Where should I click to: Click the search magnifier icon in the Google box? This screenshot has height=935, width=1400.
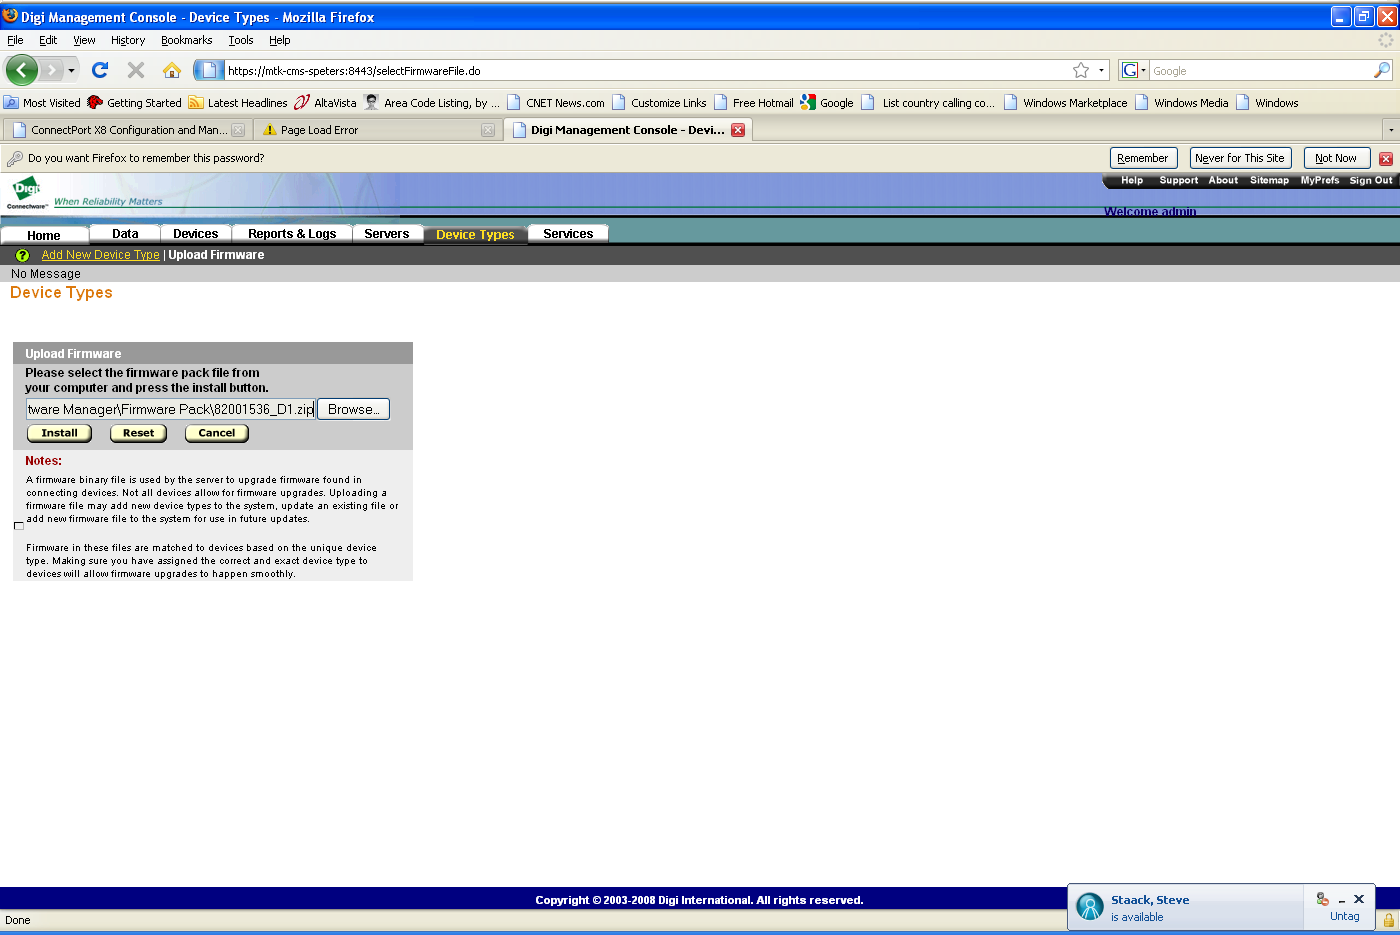pos(1381,70)
